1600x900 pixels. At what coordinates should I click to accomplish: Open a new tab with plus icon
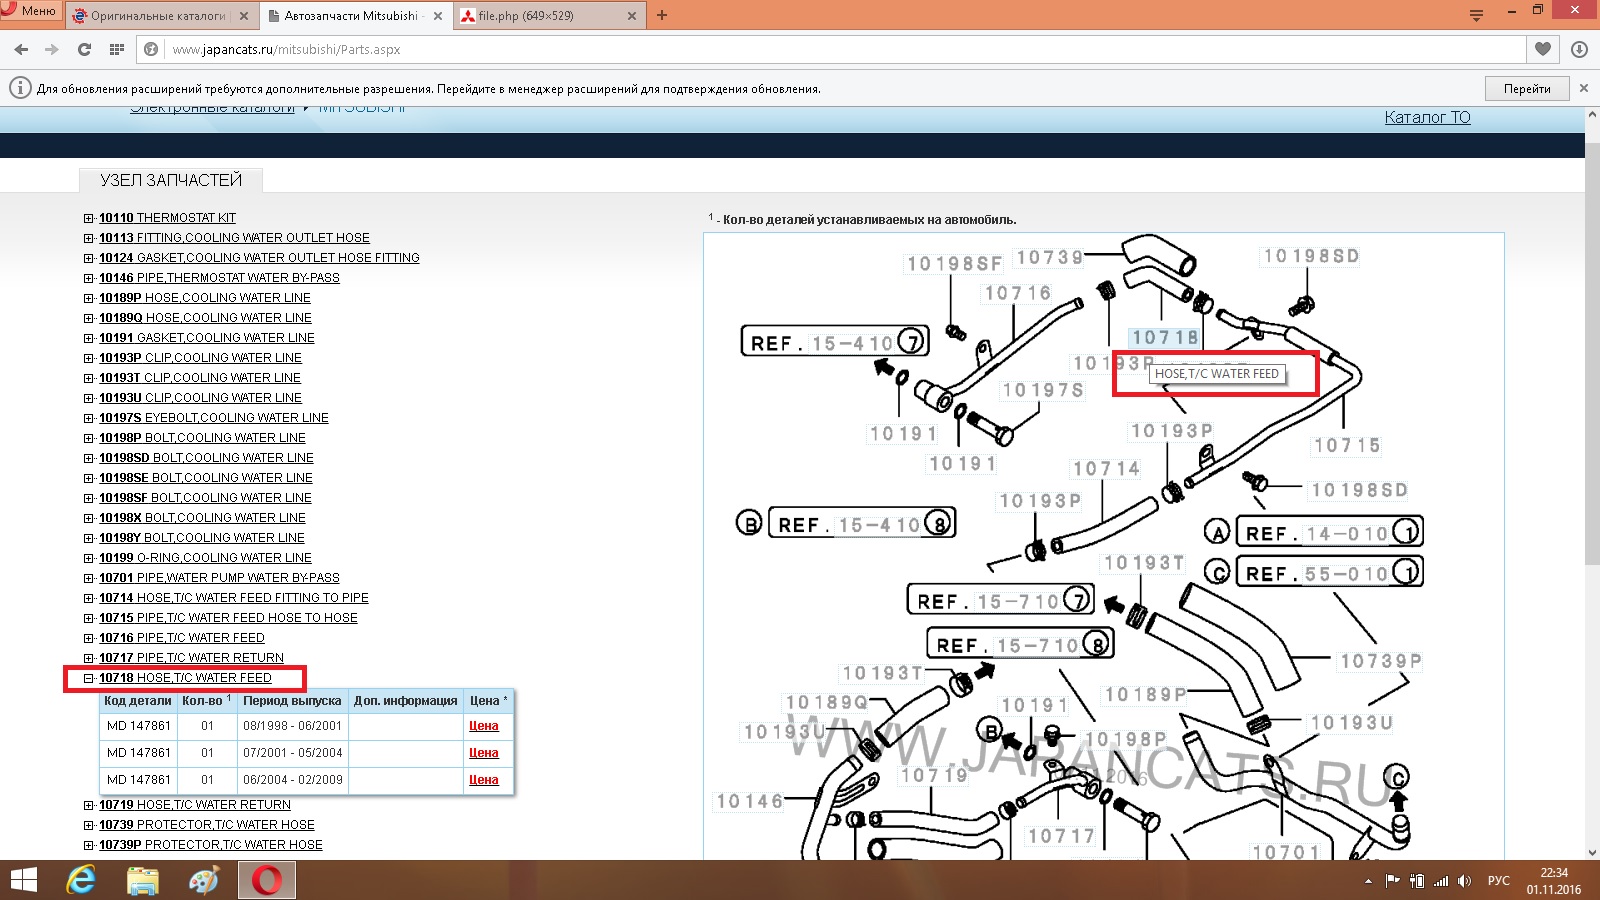[x=662, y=15]
